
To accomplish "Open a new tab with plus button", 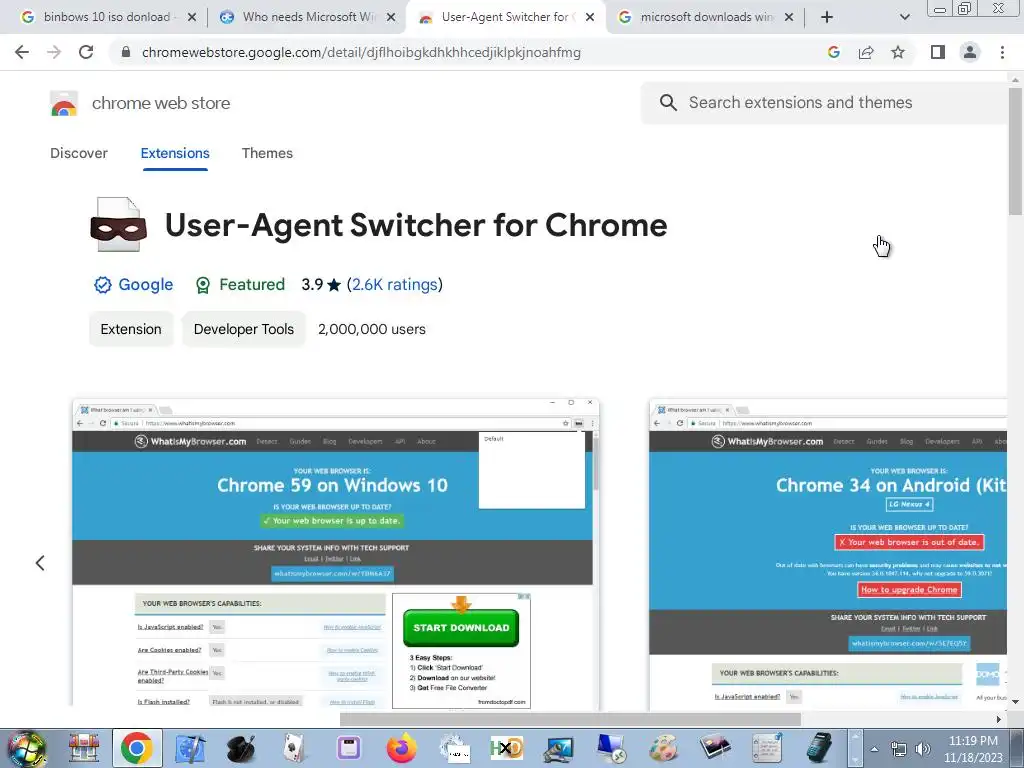I will 827,17.
